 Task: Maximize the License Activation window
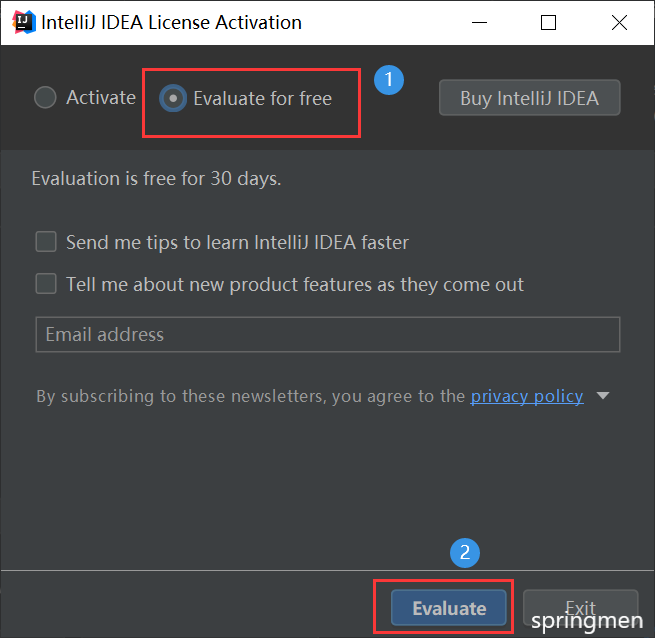[x=548, y=23]
